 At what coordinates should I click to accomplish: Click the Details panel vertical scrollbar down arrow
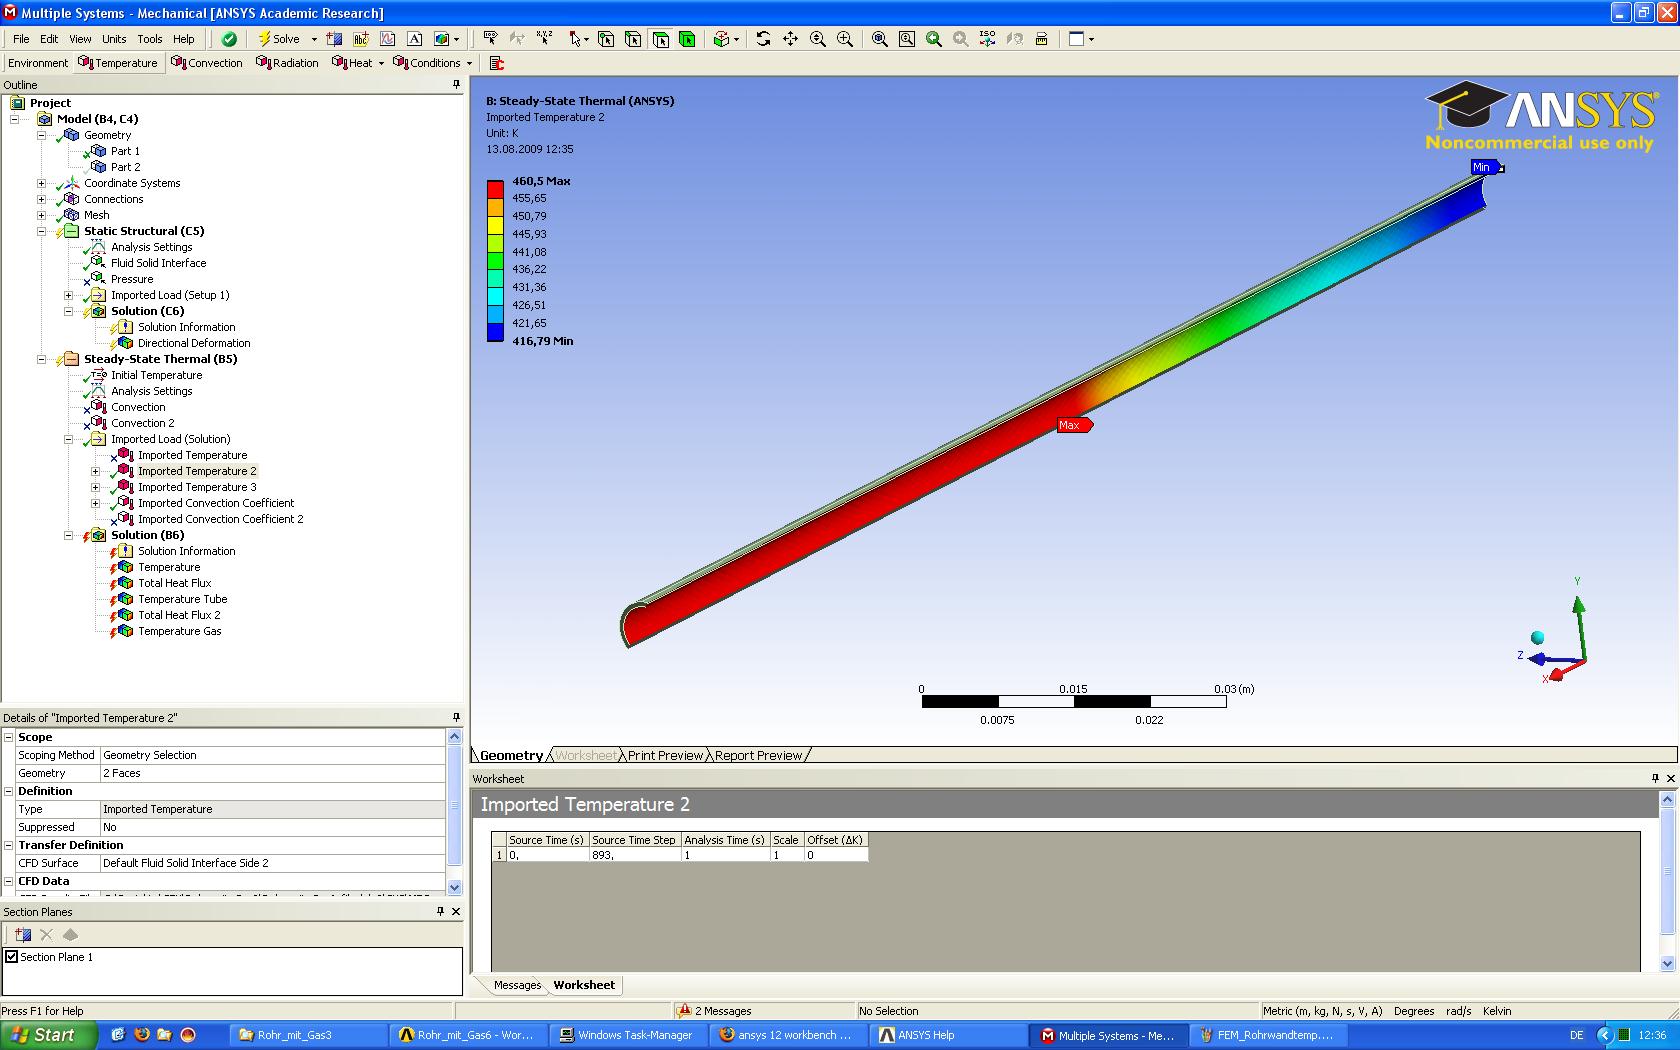[455, 887]
